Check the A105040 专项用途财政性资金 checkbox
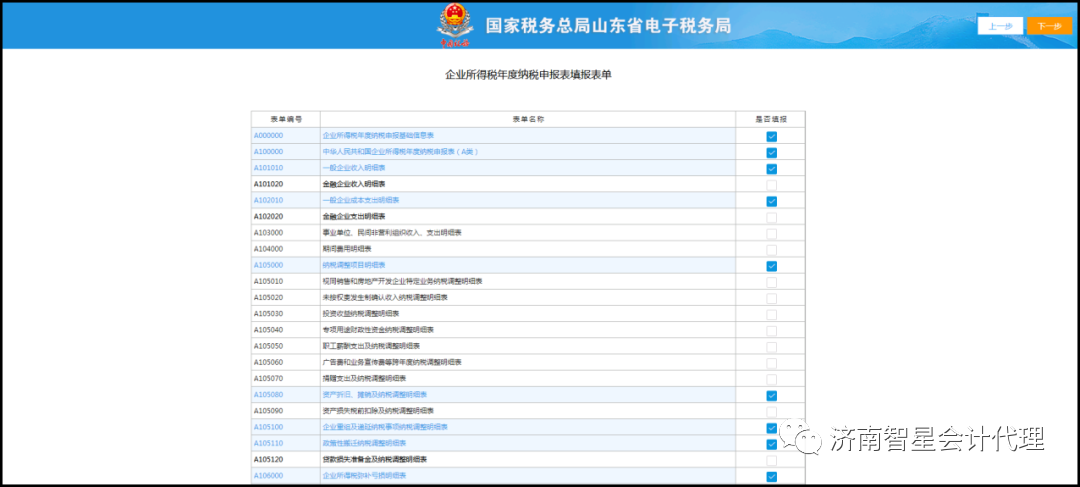 (771, 331)
